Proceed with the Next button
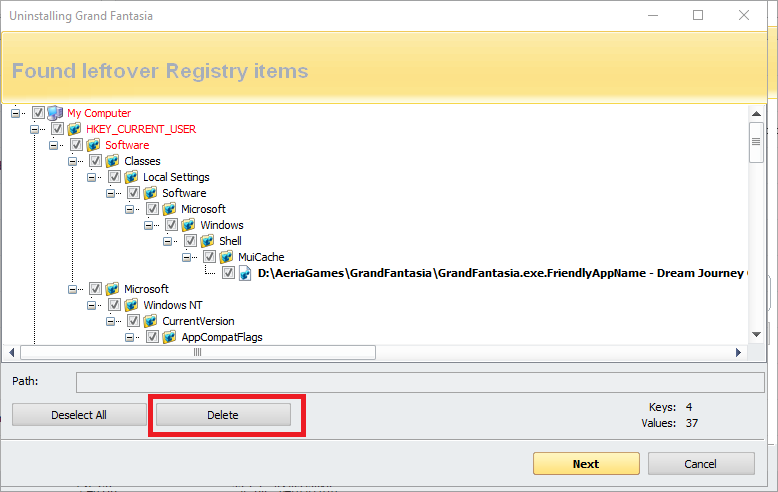 coord(586,464)
